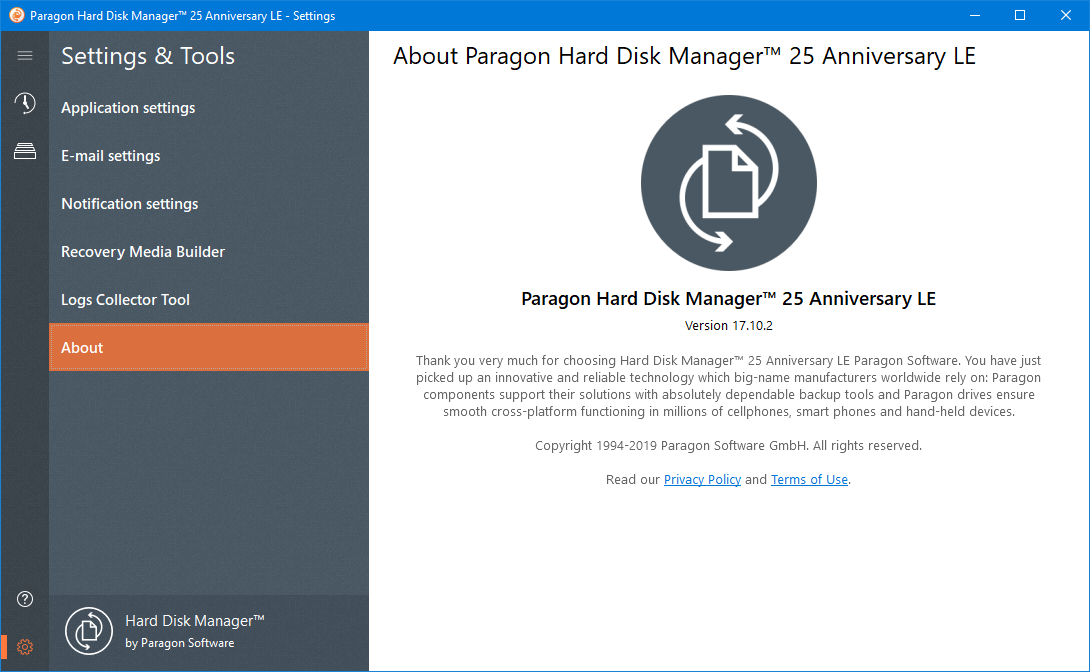Minimize the Settings window

click(975, 15)
